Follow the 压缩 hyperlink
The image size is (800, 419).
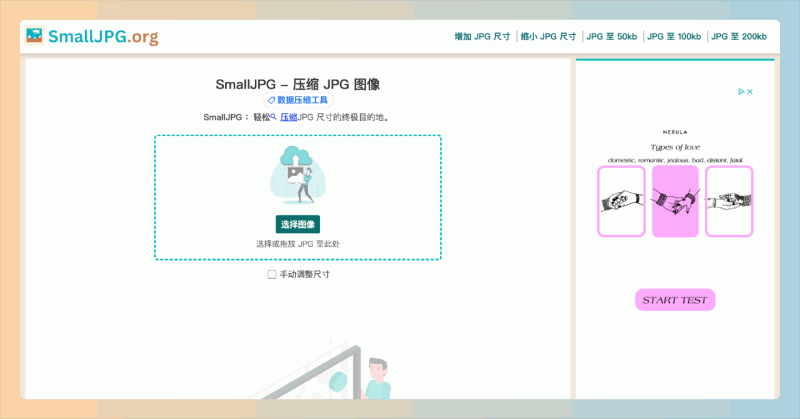(x=289, y=117)
